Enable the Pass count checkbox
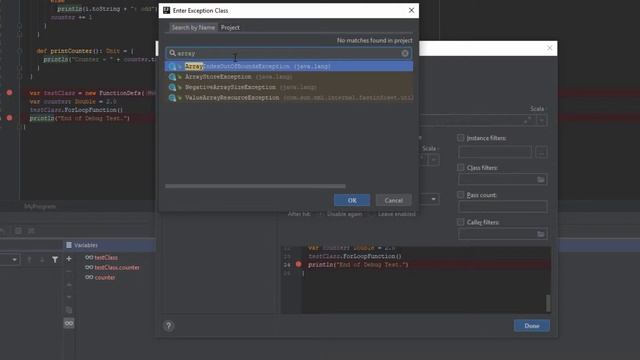The image size is (640, 360). click(x=461, y=195)
